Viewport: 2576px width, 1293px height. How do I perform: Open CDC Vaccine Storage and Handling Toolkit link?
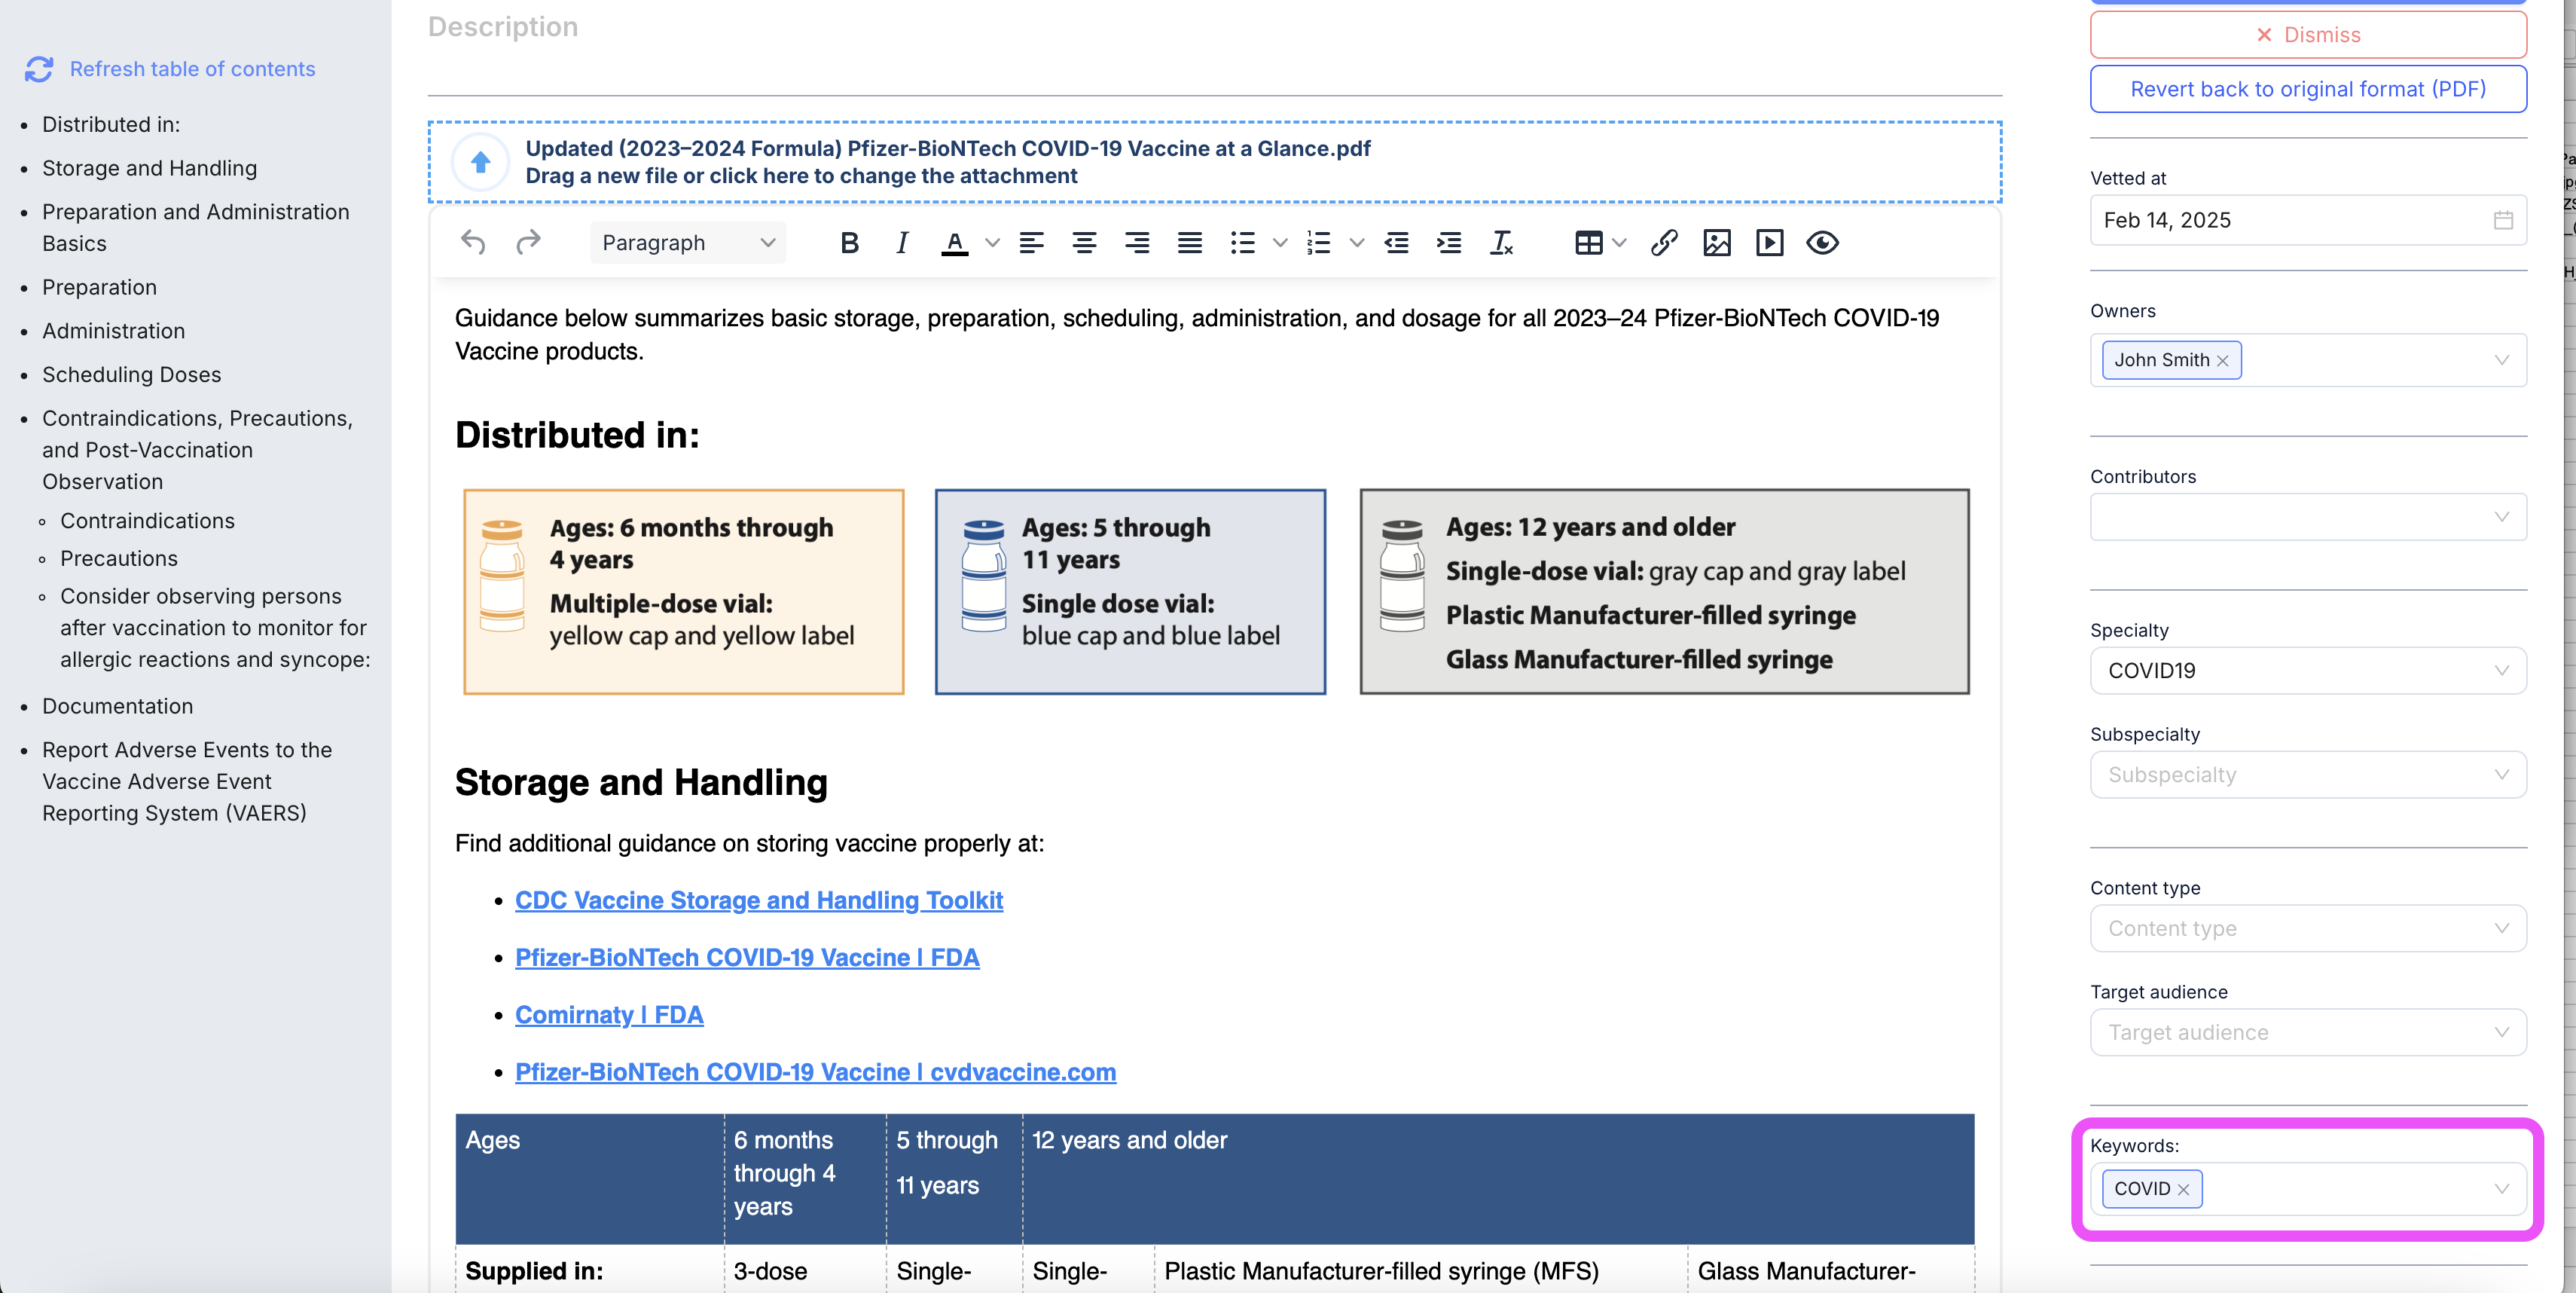point(759,900)
